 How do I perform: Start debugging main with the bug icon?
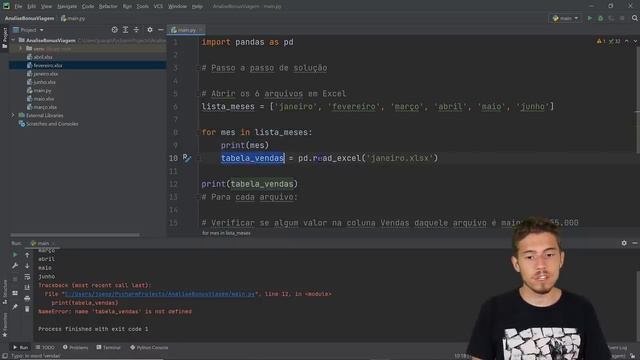tap(600, 18)
